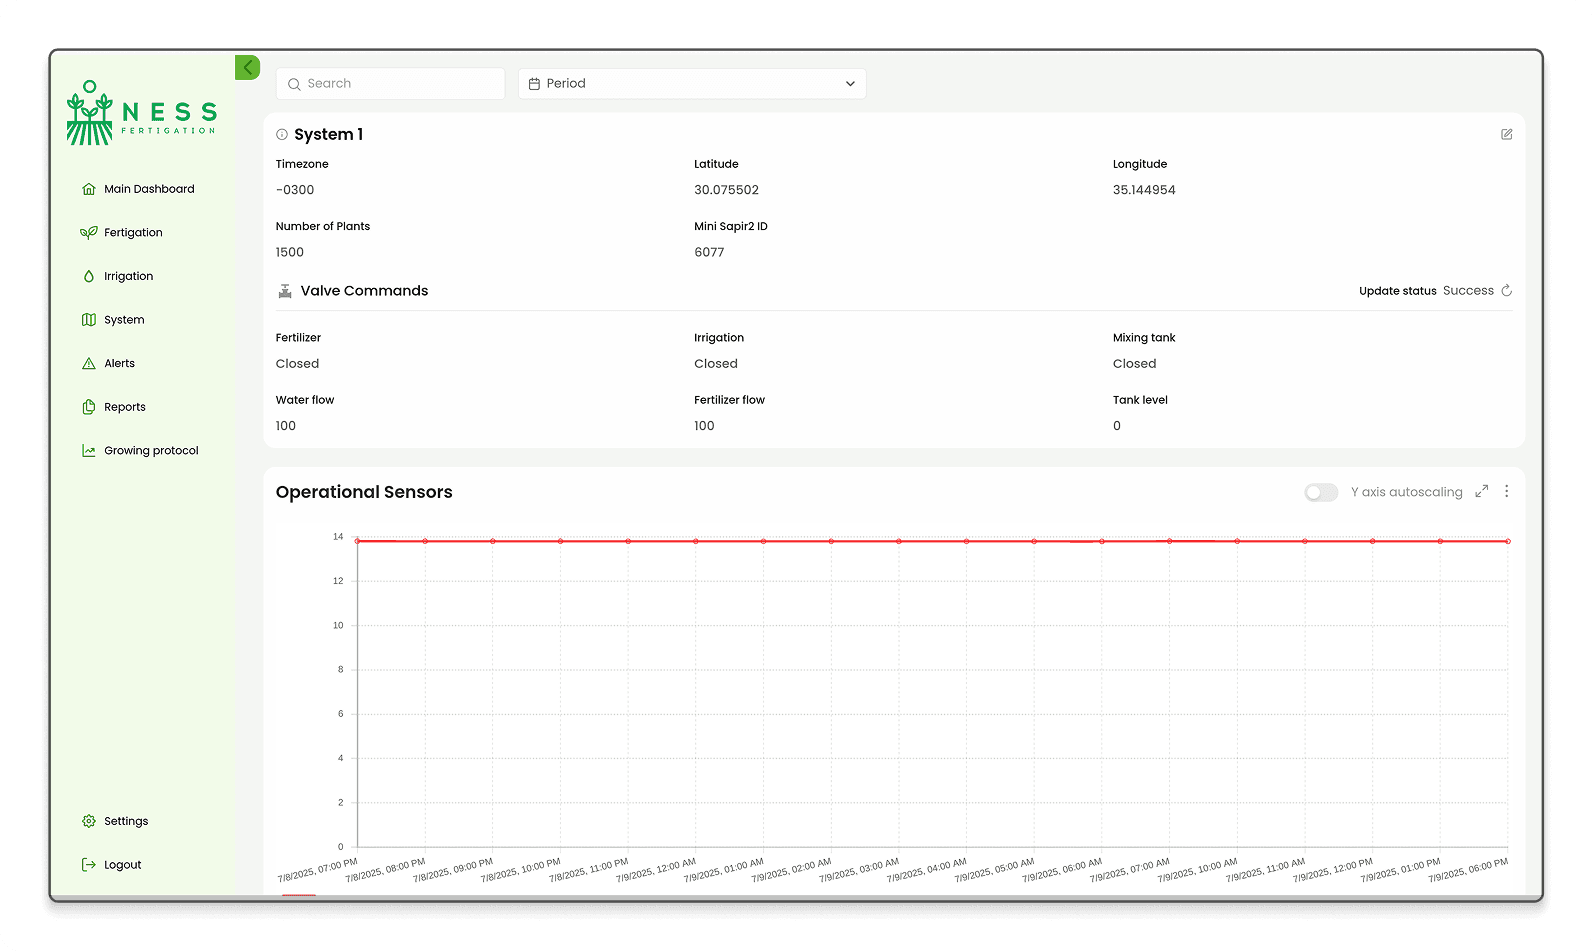Click the Logout arrow icon
Viewport: 1593px width, 952px height.
[89, 865]
